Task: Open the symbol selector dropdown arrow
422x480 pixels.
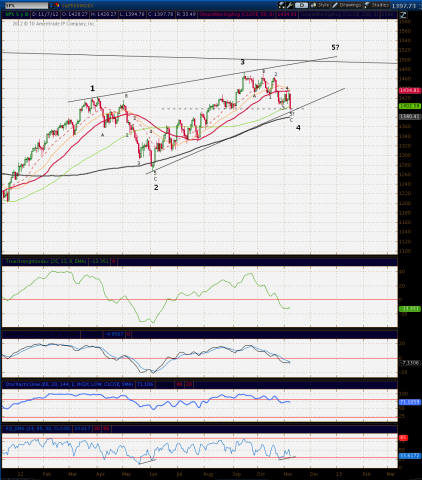Action: point(51,5)
